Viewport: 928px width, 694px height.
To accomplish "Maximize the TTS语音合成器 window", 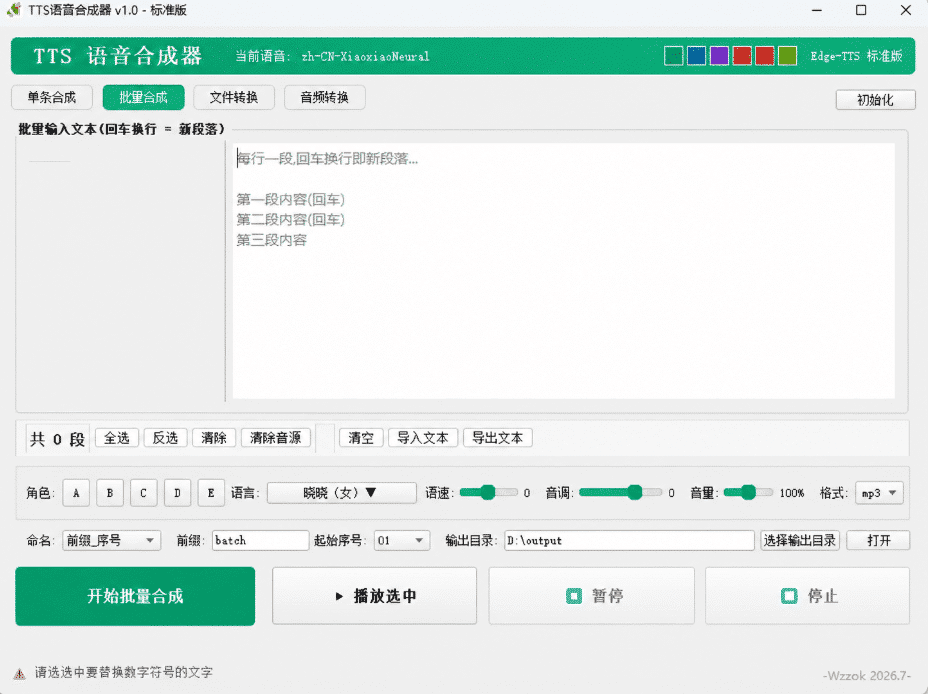I will [861, 11].
